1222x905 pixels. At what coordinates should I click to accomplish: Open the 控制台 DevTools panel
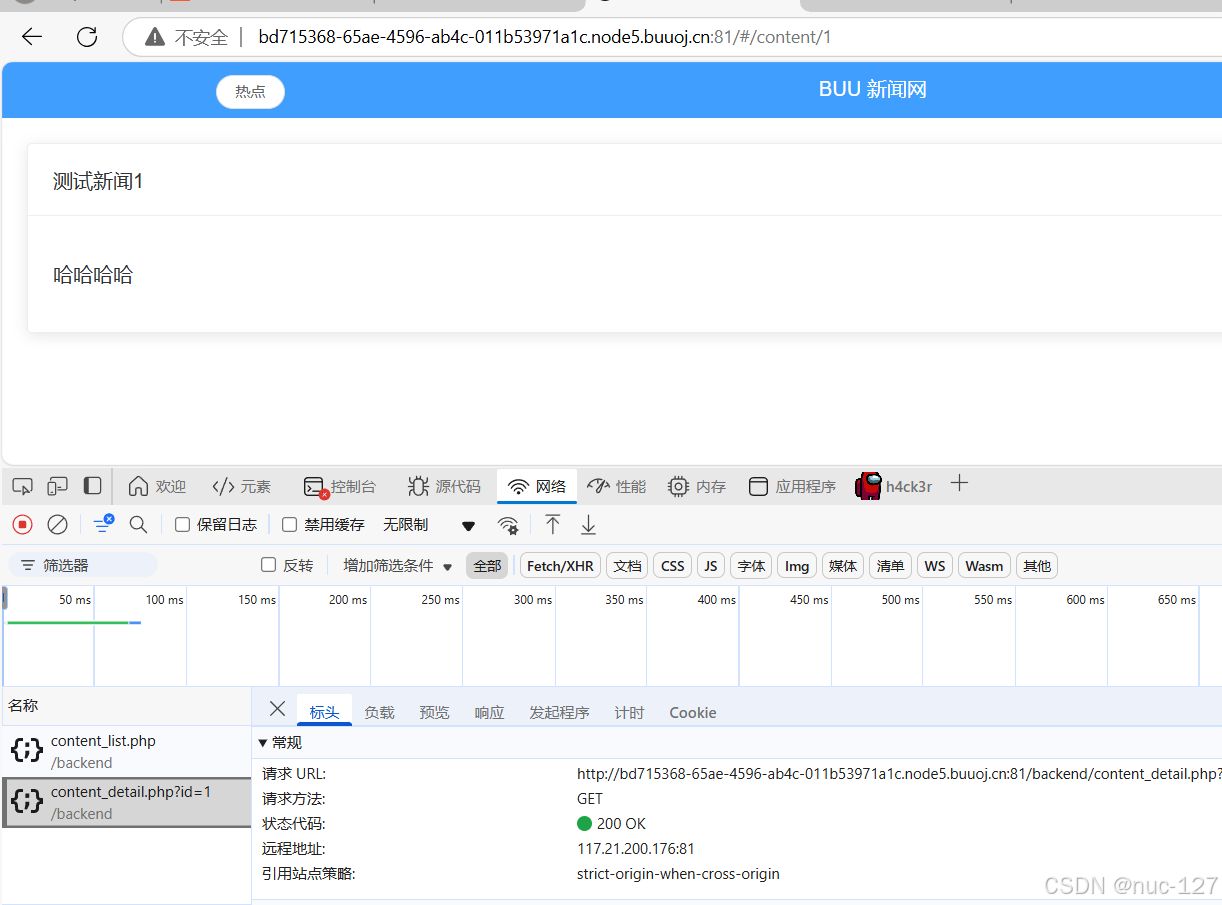pyautogui.click(x=340, y=486)
